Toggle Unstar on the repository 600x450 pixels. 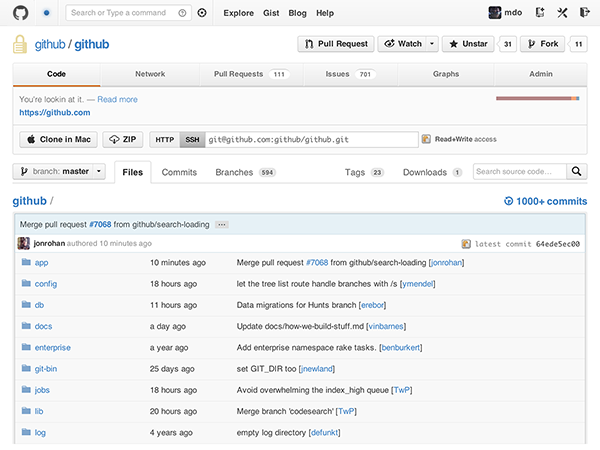click(468, 44)
